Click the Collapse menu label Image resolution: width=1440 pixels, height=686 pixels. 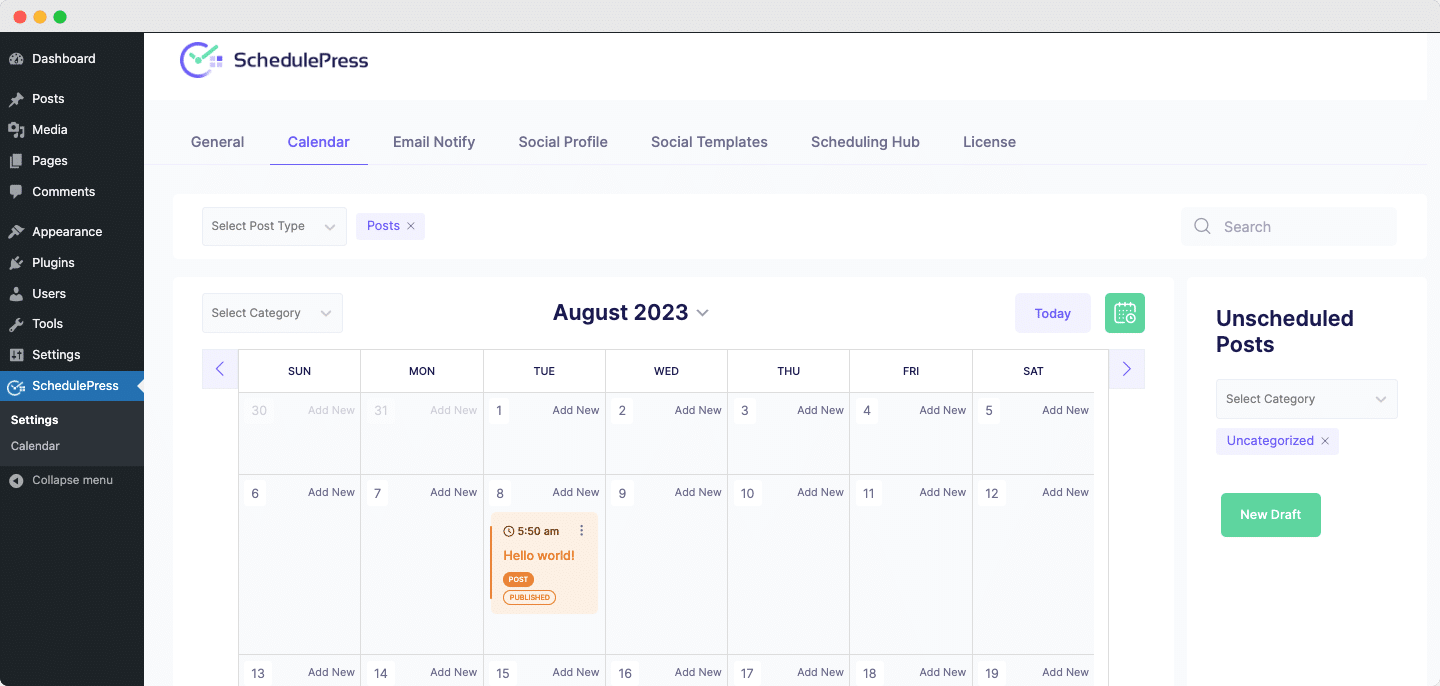point(72,480)
